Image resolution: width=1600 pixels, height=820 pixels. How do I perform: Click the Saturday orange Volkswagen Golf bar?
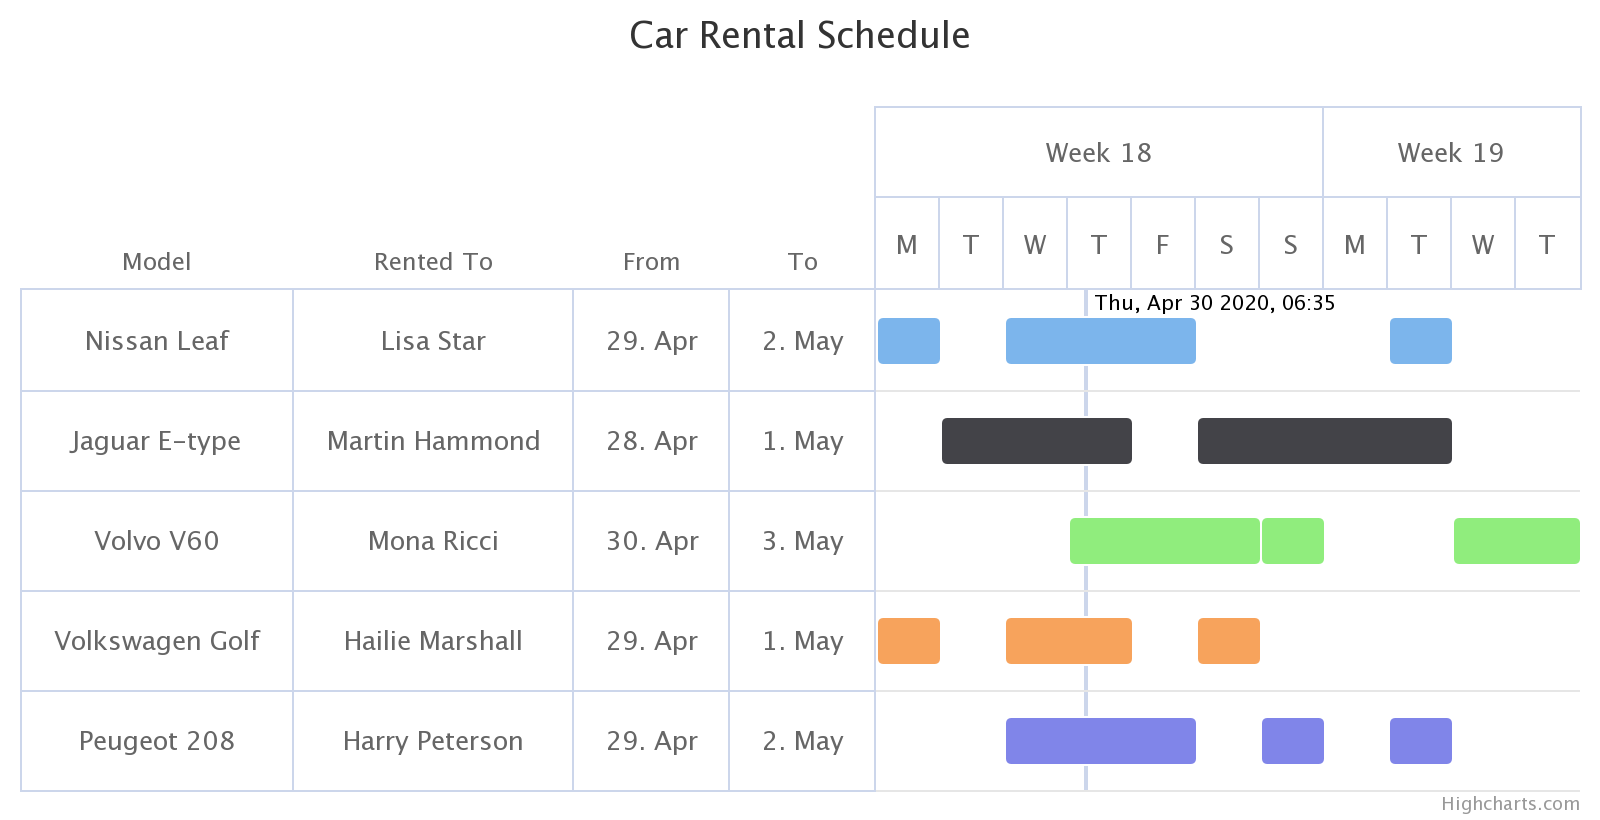click(1228, 641)
